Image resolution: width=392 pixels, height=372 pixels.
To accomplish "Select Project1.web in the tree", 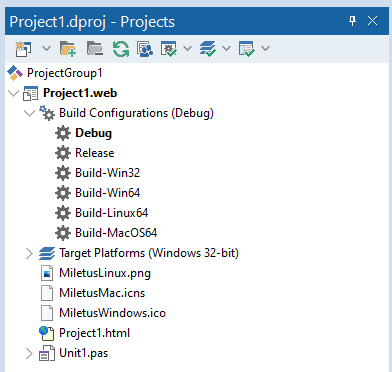I will (80, 93).
